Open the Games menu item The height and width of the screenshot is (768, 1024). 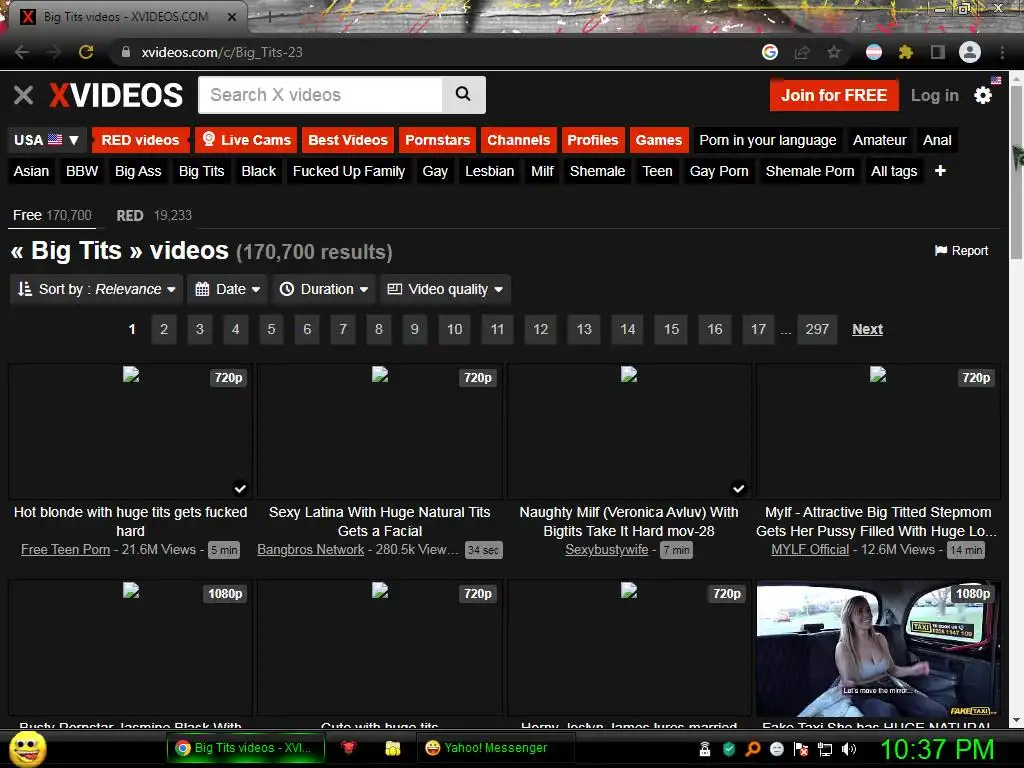(x=658, y=140)
